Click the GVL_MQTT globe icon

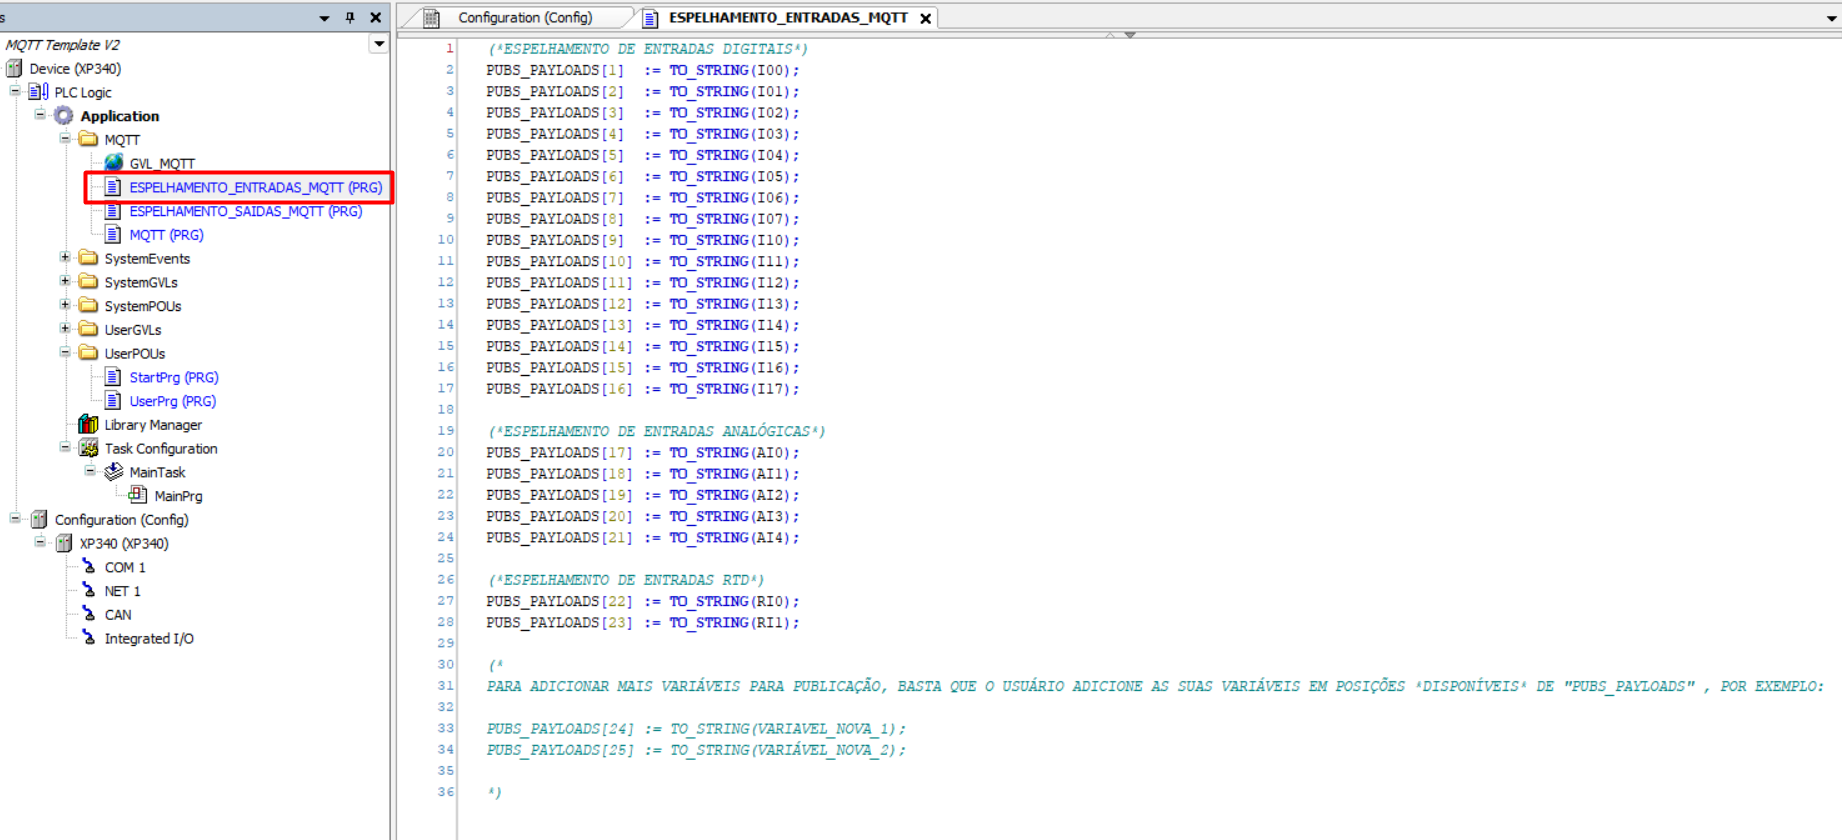114,163
